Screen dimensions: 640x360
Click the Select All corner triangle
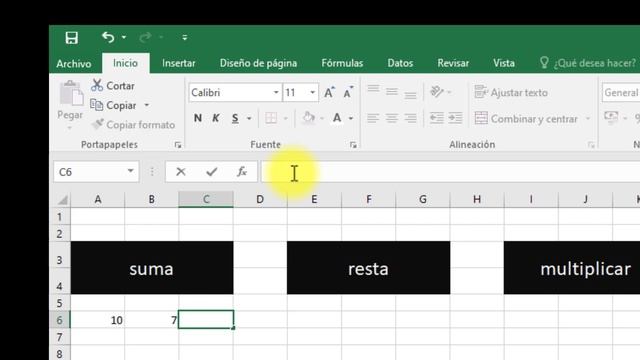(x=62, y=200)
